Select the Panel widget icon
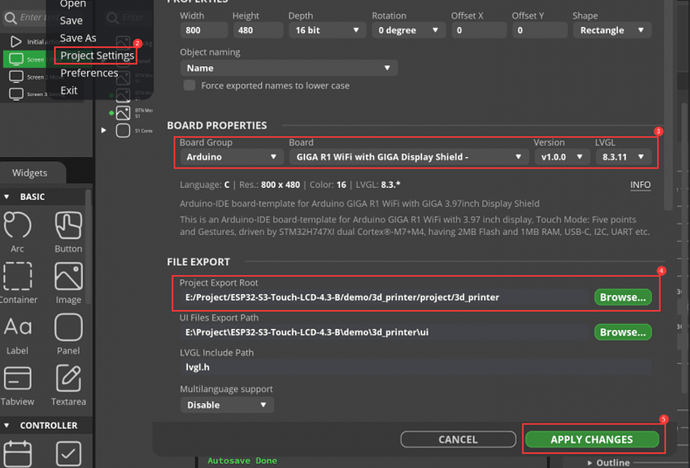Viewport: 690px width, 468px height. pos(68,328)
